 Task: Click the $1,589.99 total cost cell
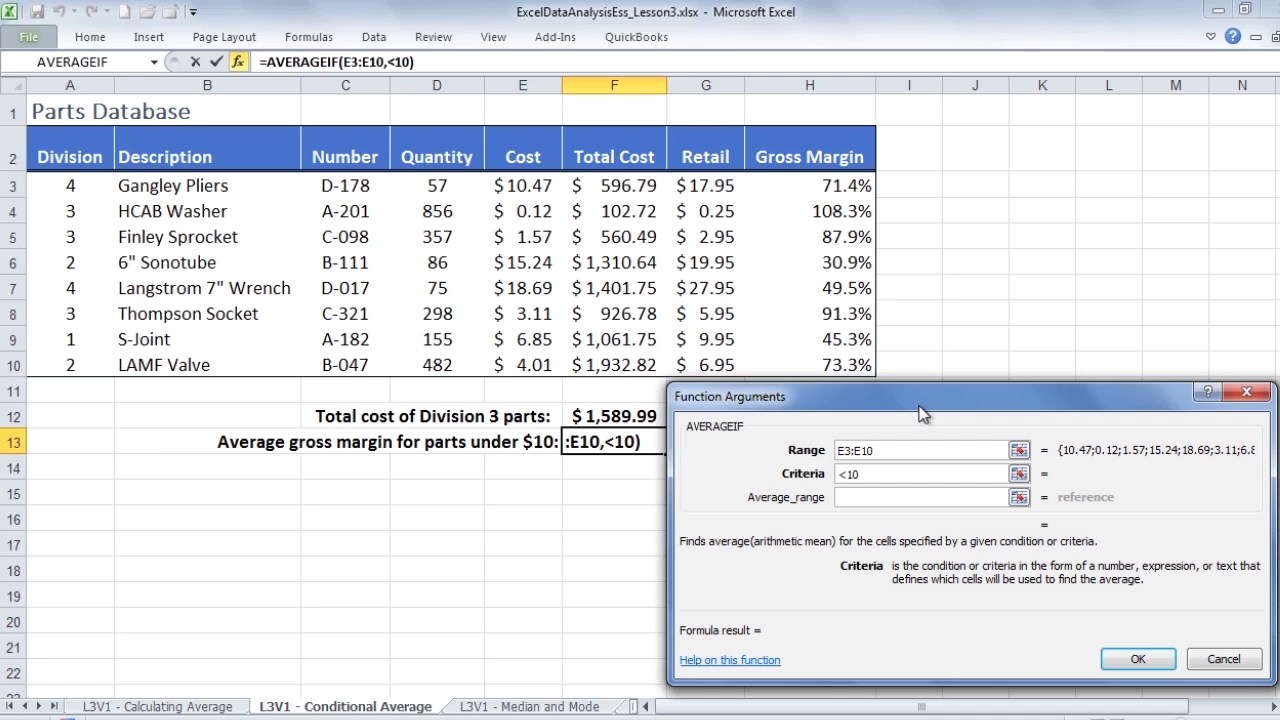(x=614, y=416)
